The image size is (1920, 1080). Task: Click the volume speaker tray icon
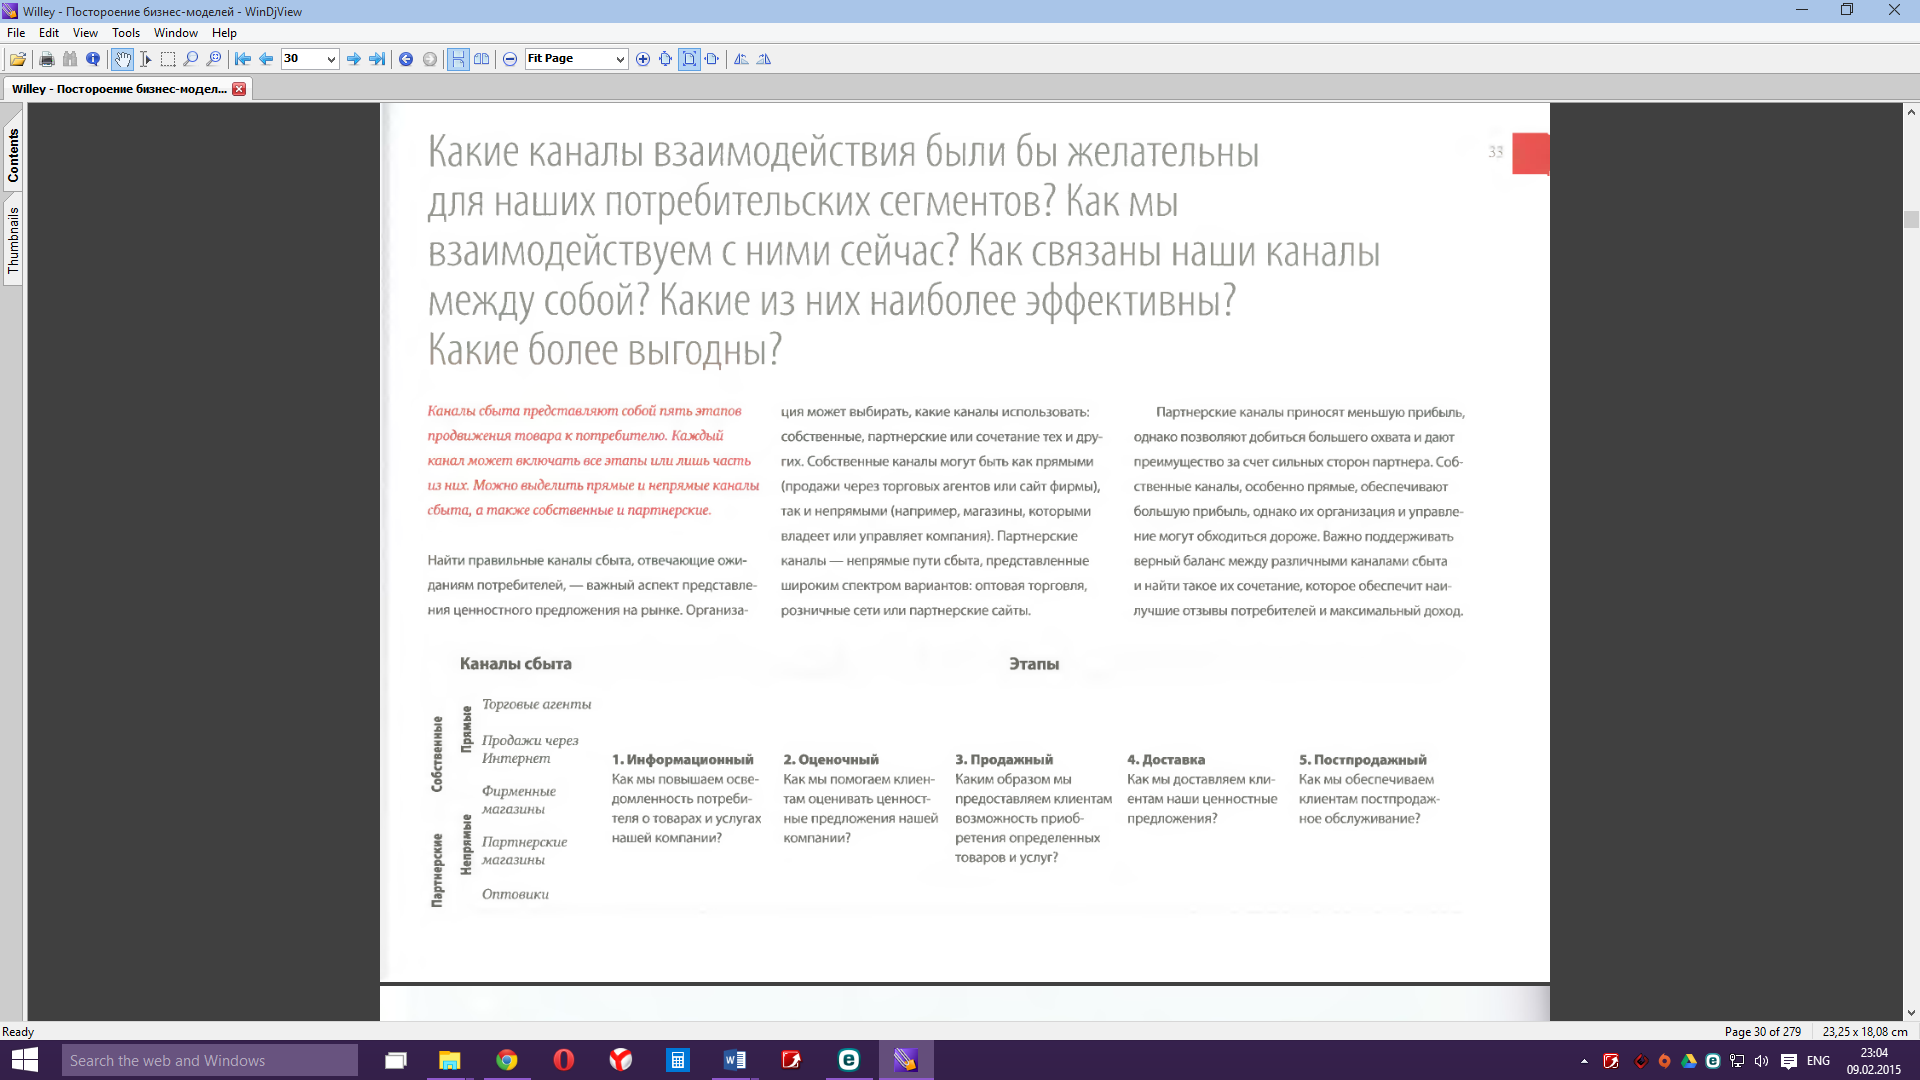click(1762, 1061)
